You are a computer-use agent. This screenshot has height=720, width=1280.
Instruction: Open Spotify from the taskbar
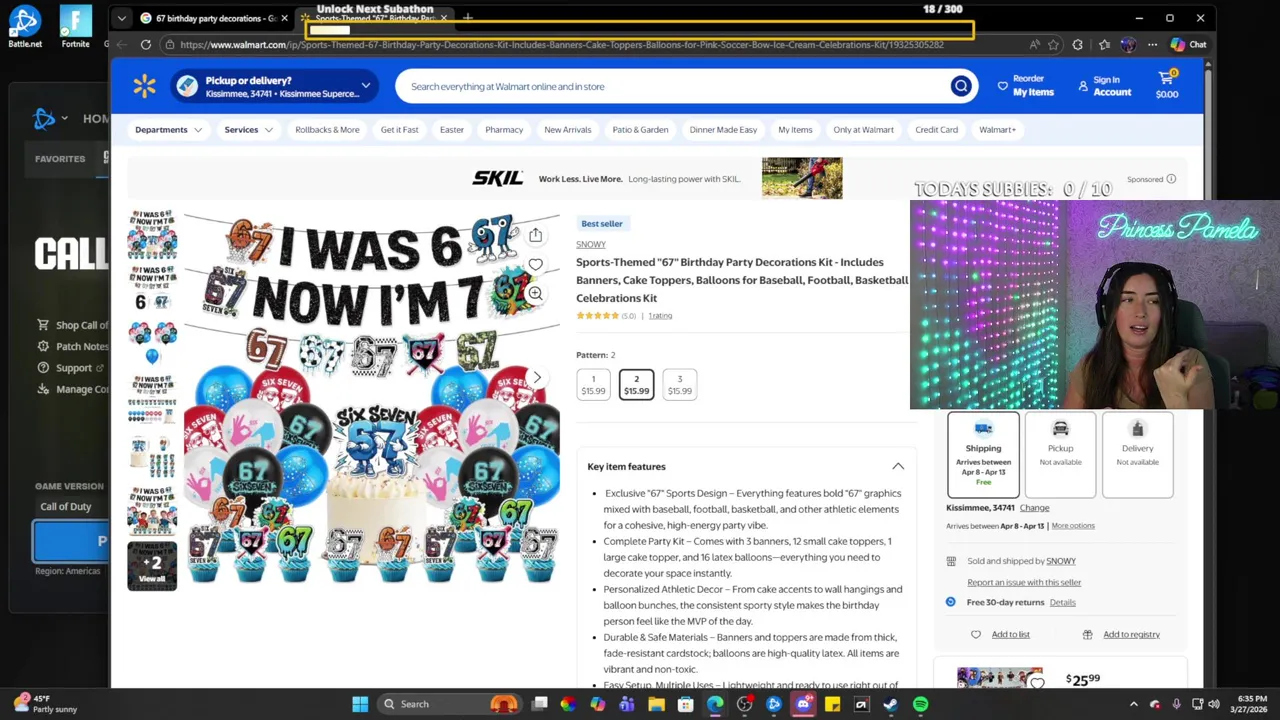920,704
